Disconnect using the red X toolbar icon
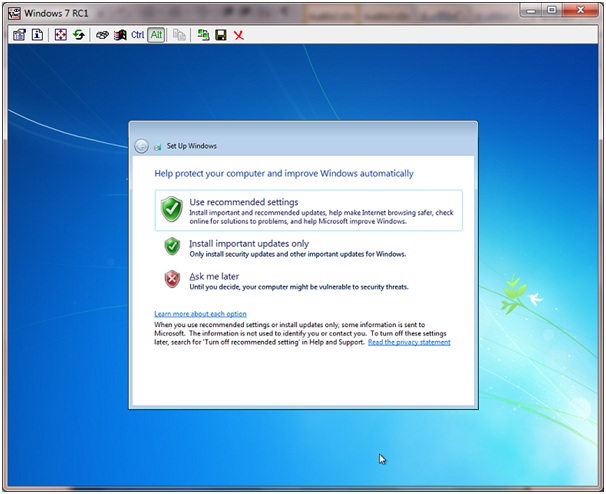 tap(239, 35)
